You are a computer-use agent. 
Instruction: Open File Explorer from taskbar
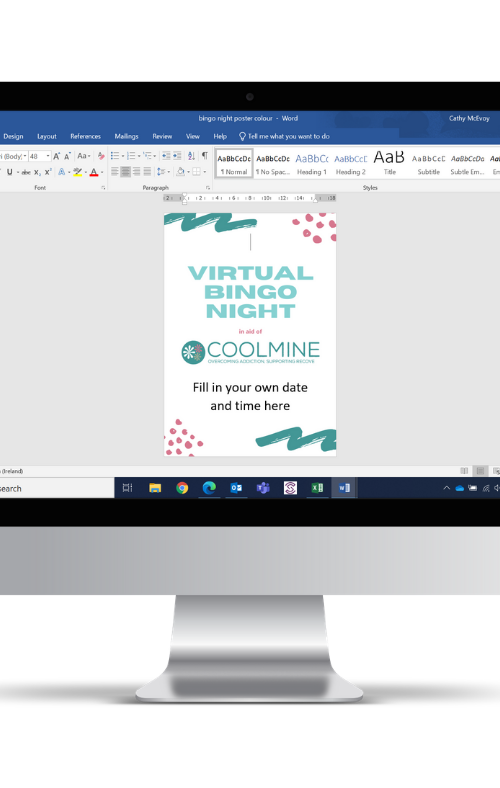(x=155, y=487)
